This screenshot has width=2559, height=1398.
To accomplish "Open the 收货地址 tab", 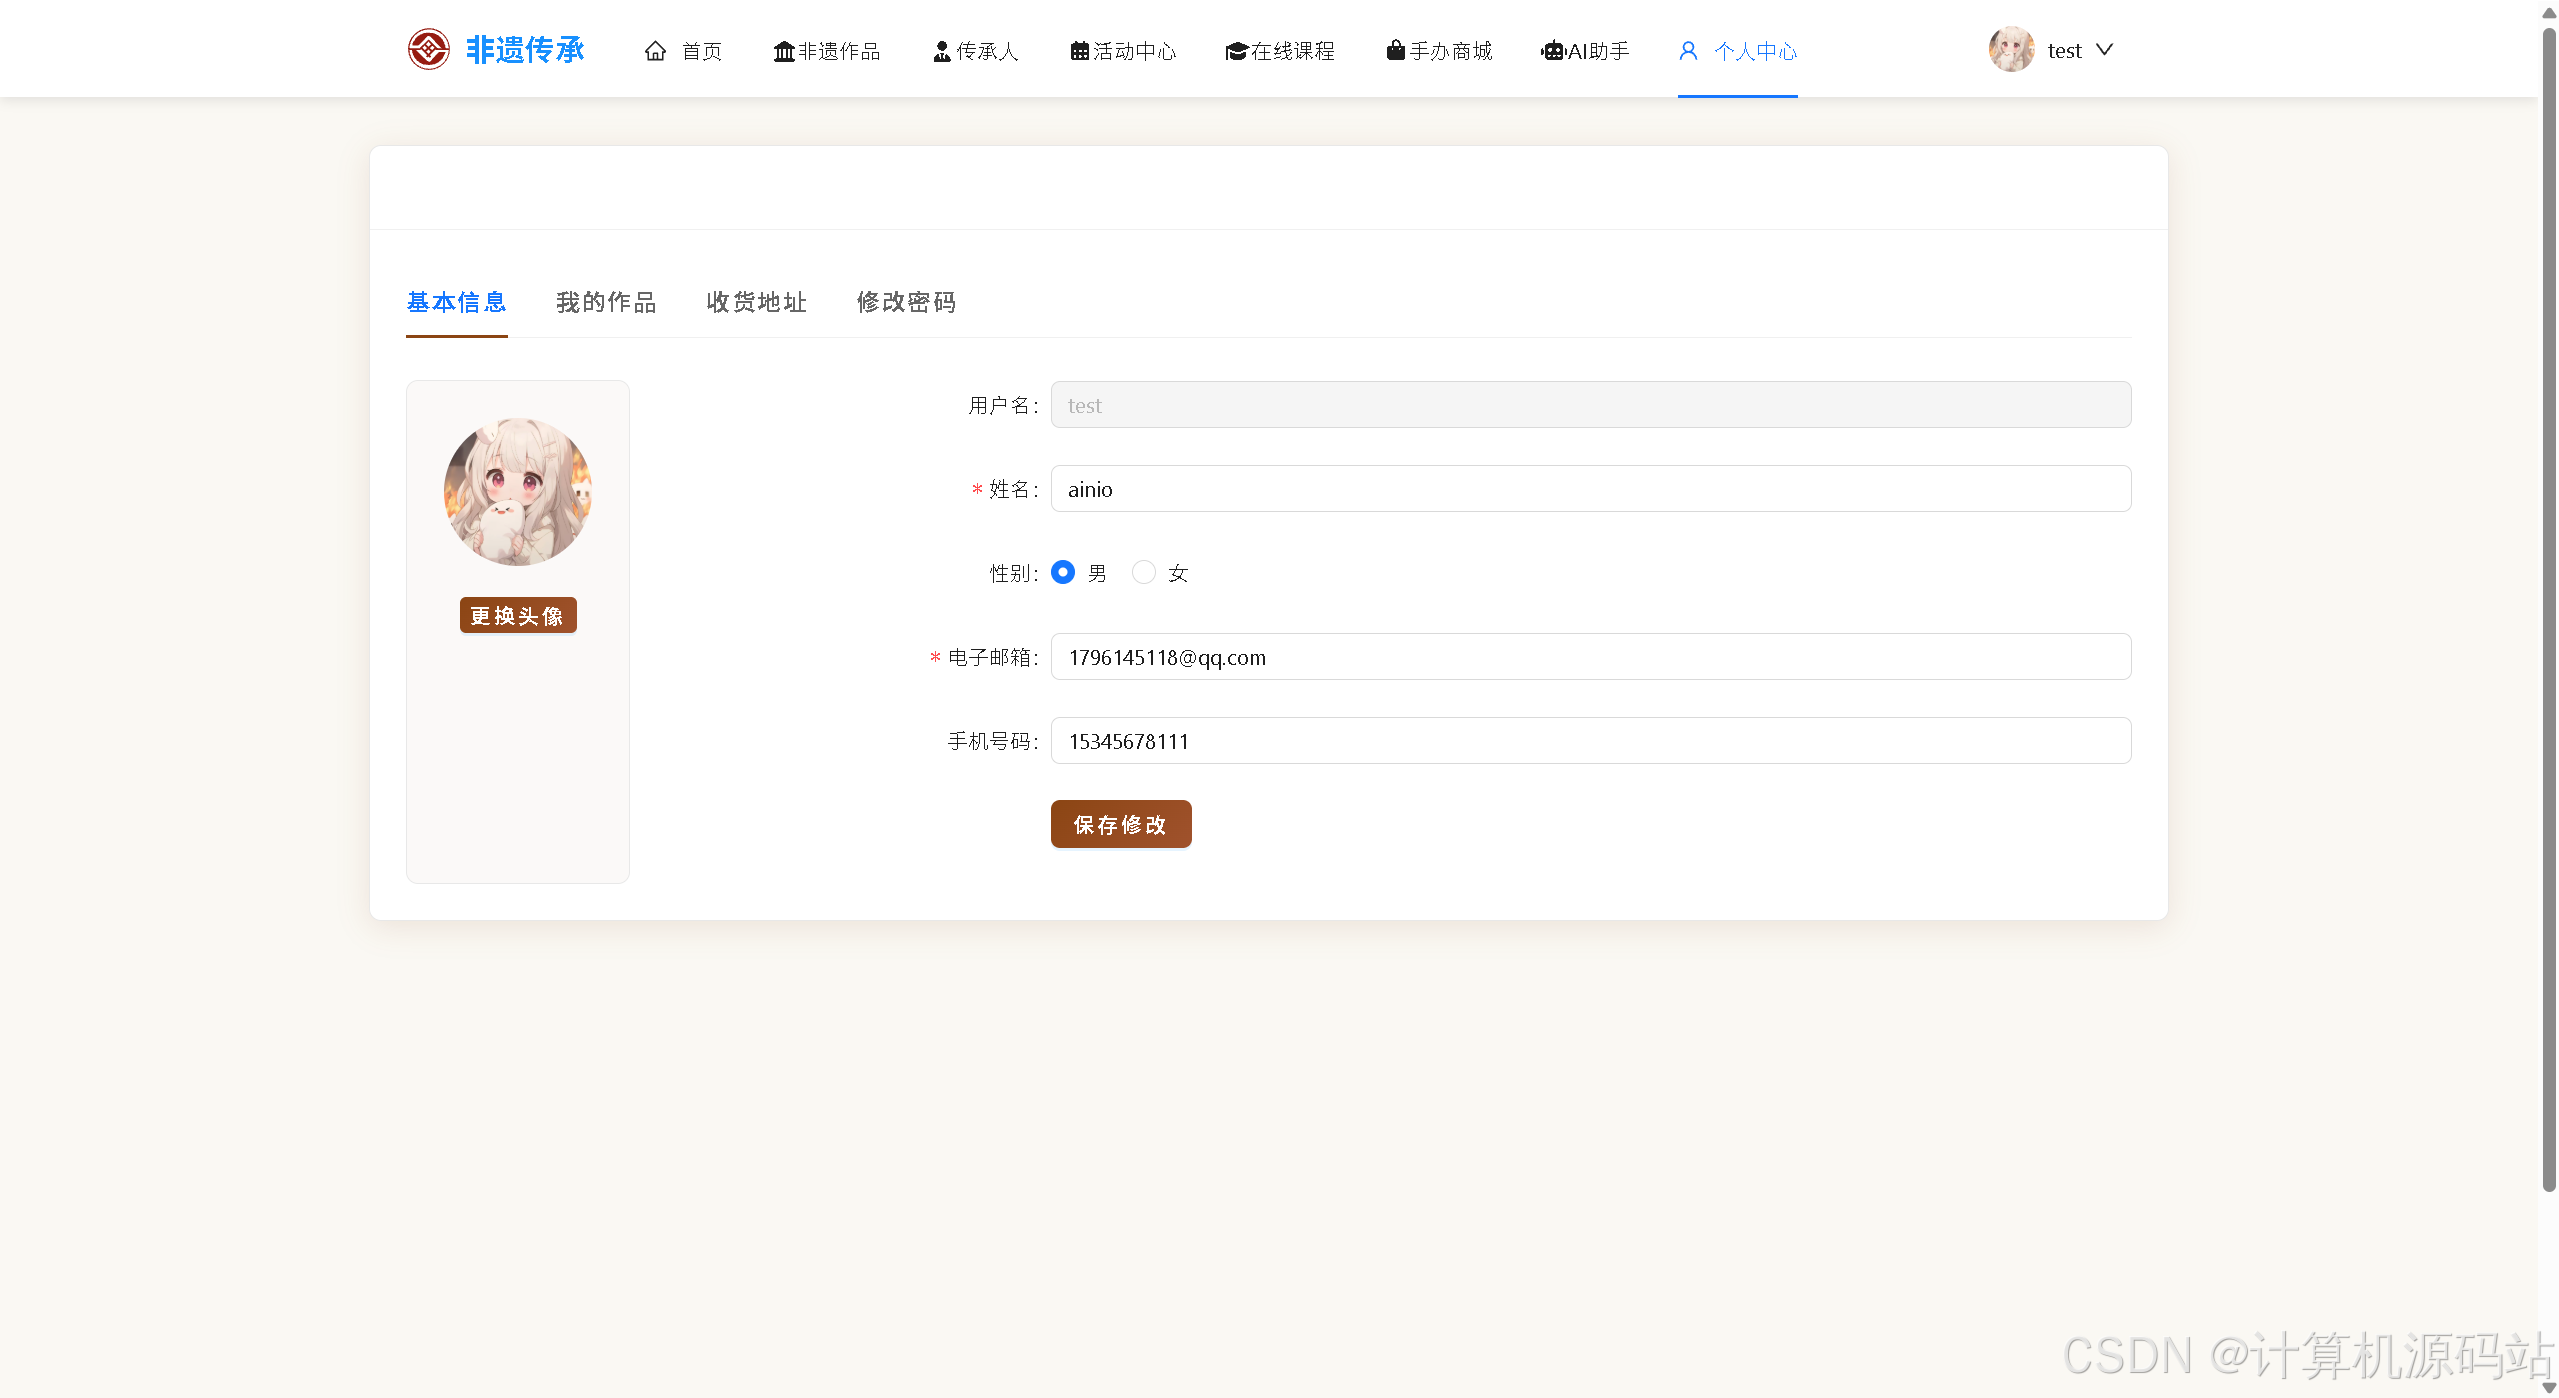I will pos(756,302).
